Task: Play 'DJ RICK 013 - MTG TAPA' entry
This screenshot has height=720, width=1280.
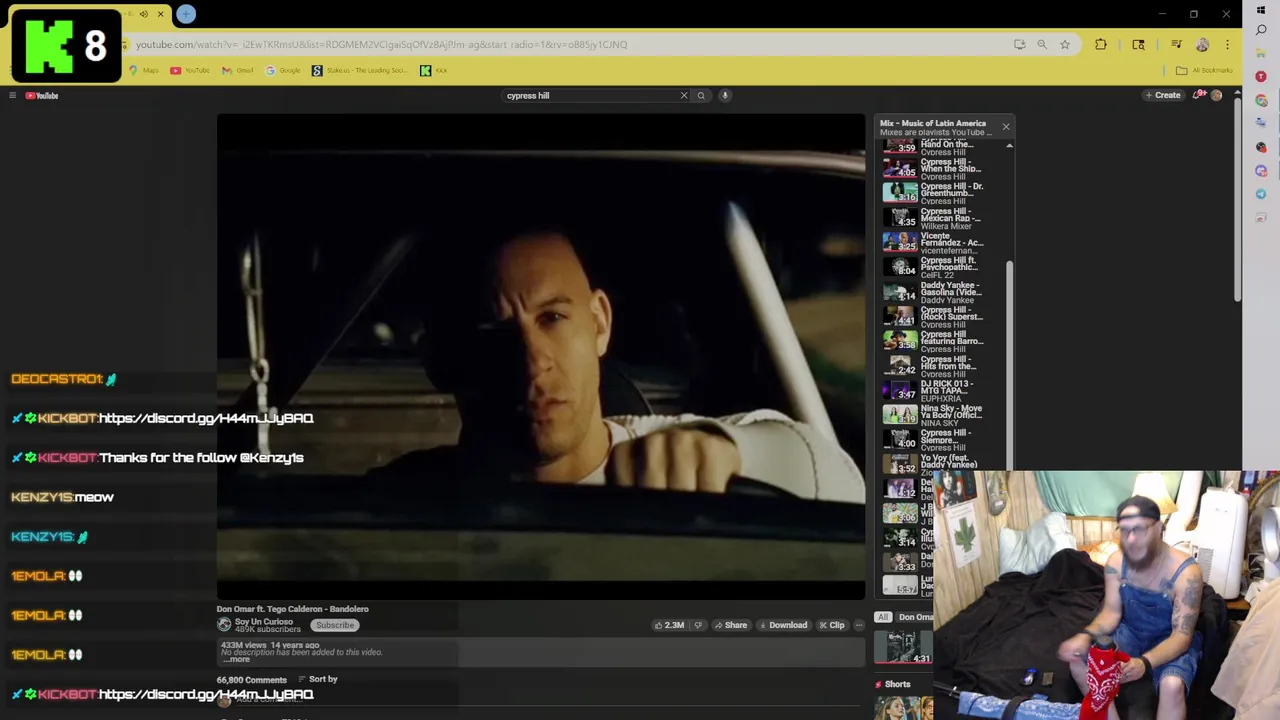Action: point(940,390)
